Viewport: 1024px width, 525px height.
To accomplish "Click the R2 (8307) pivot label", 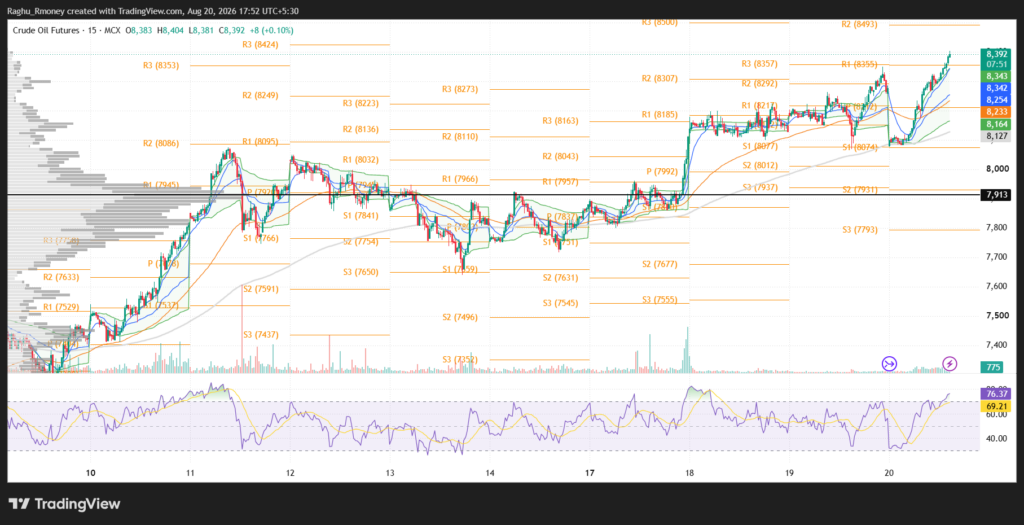I will tap(660, 78).
